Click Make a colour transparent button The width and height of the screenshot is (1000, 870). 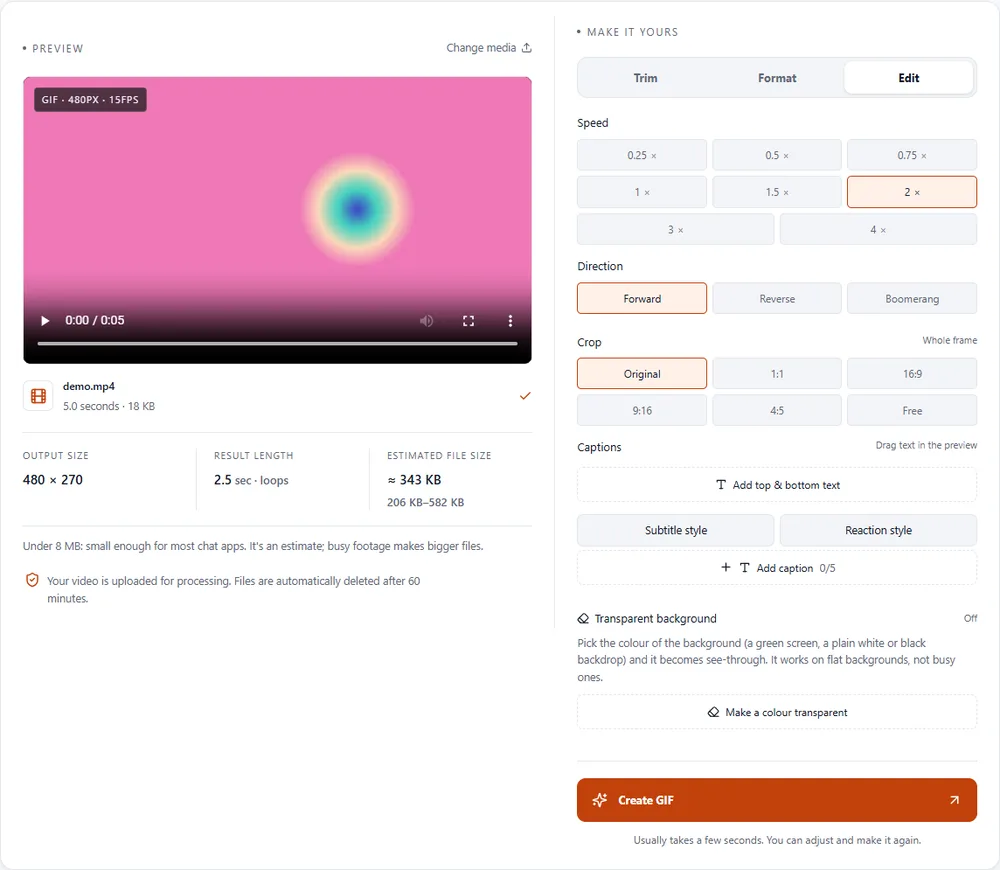[777, 712]
